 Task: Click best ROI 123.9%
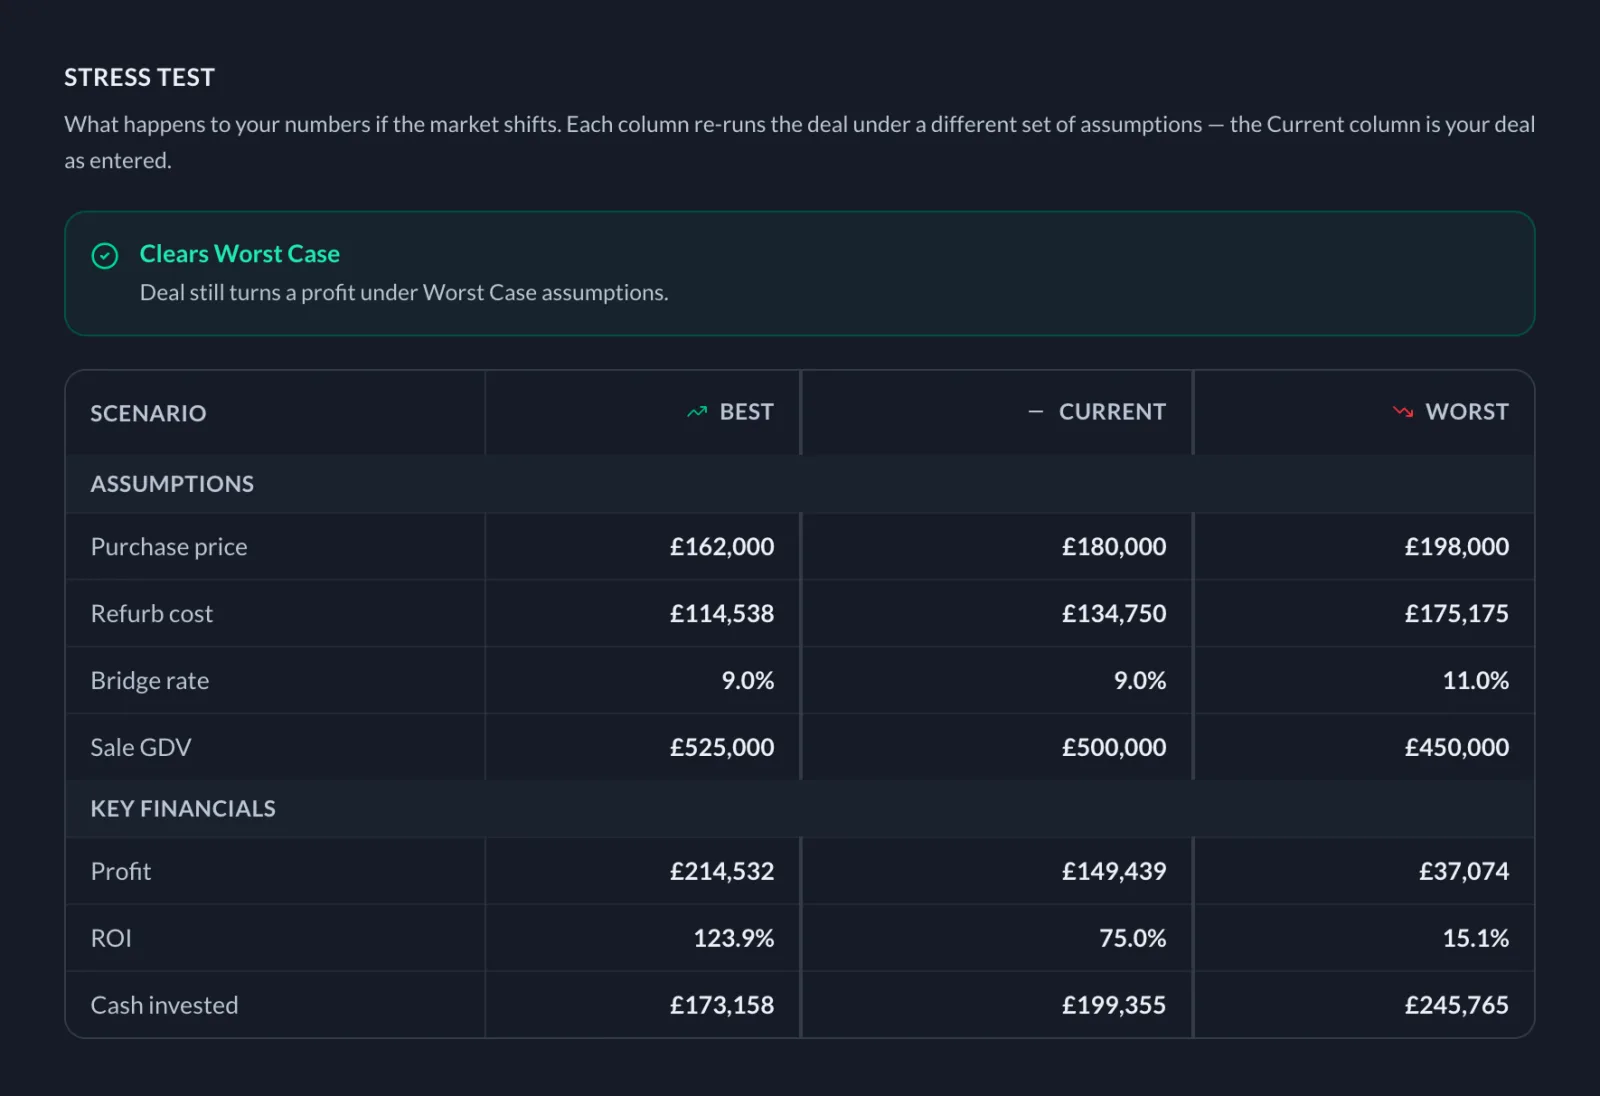tap(734, 939)
